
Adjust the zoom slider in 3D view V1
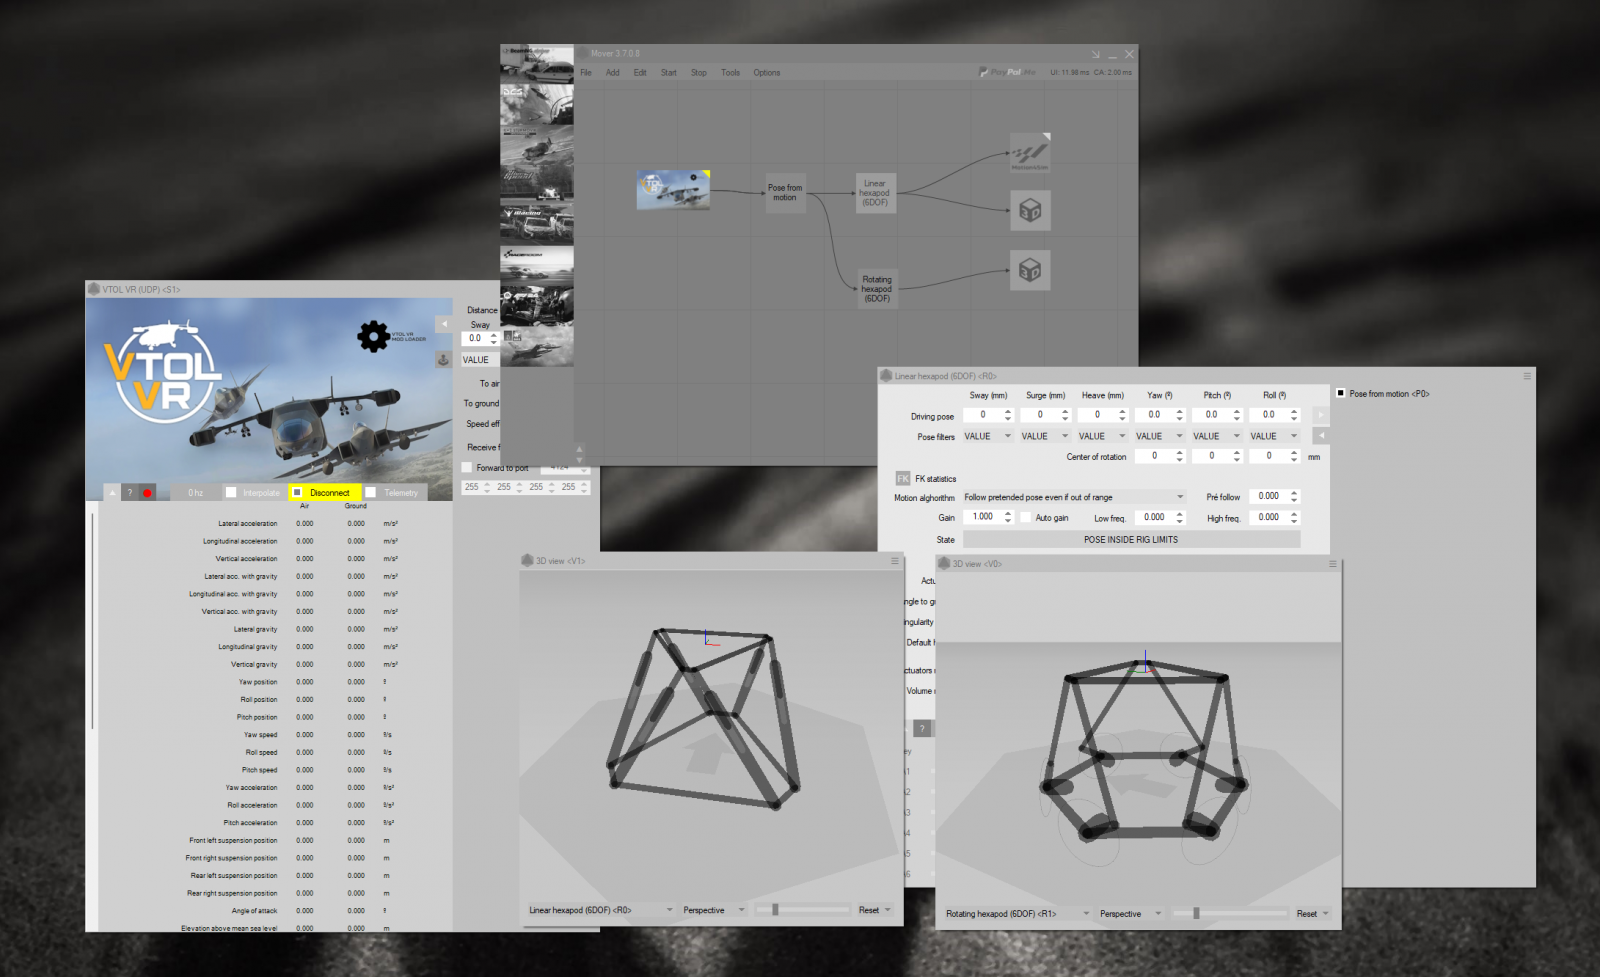click(803, 910)
